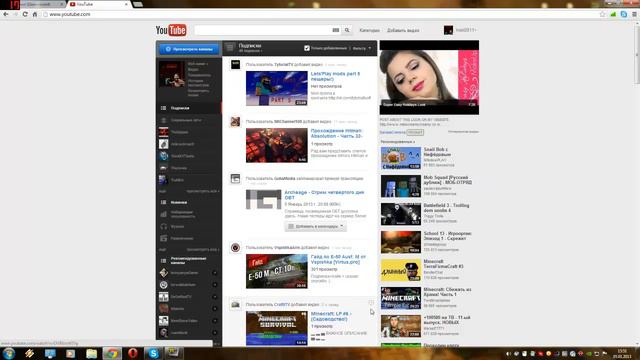Image resolution: width=640 pixels, height=360 pixels.
Task: Open the Гайд по E-50 Ausf. M title link
Action: (338, 259)
